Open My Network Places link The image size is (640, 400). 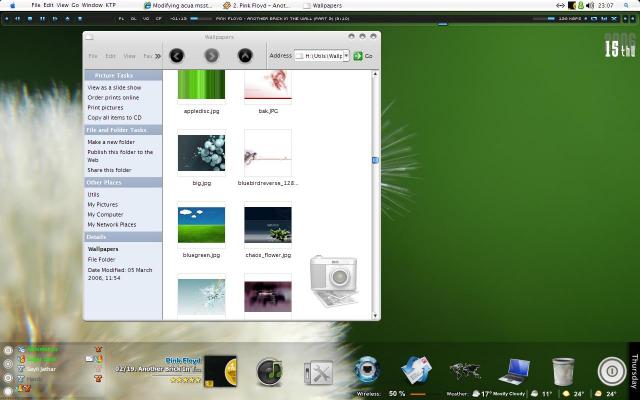[x=112, y=224]
